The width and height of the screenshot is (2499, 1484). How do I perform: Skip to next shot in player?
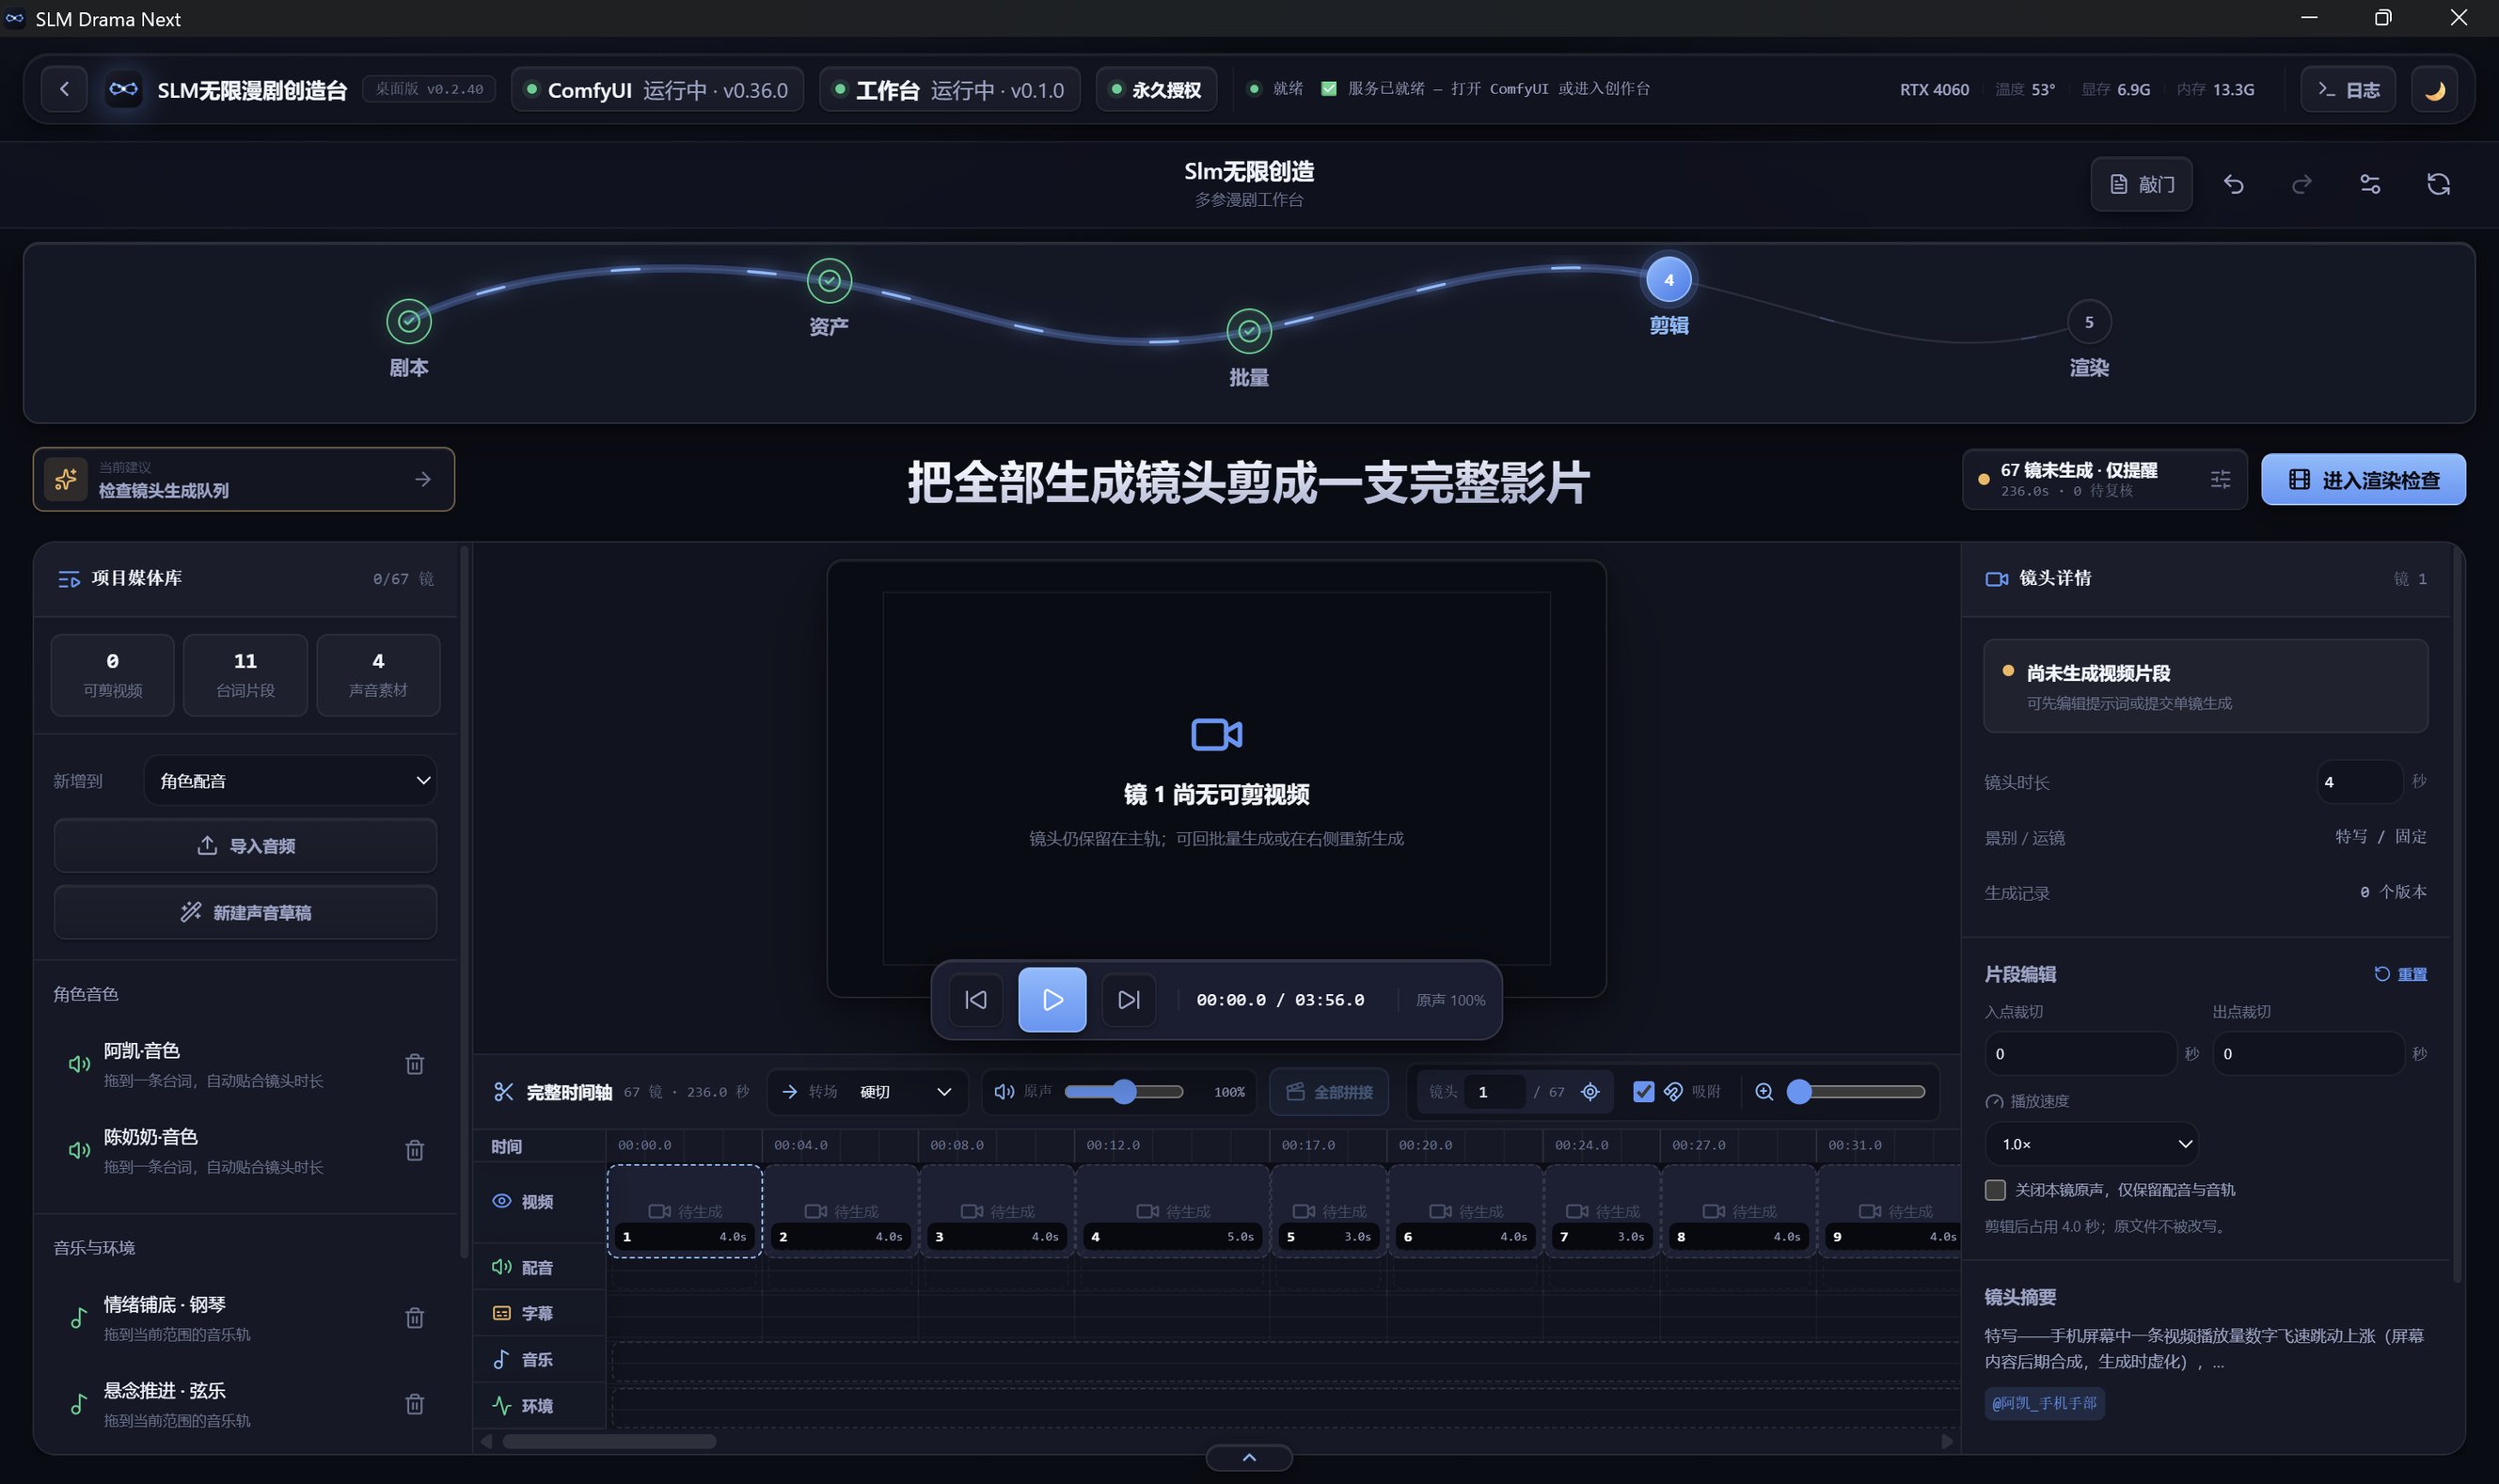[x=1128, y=999]
